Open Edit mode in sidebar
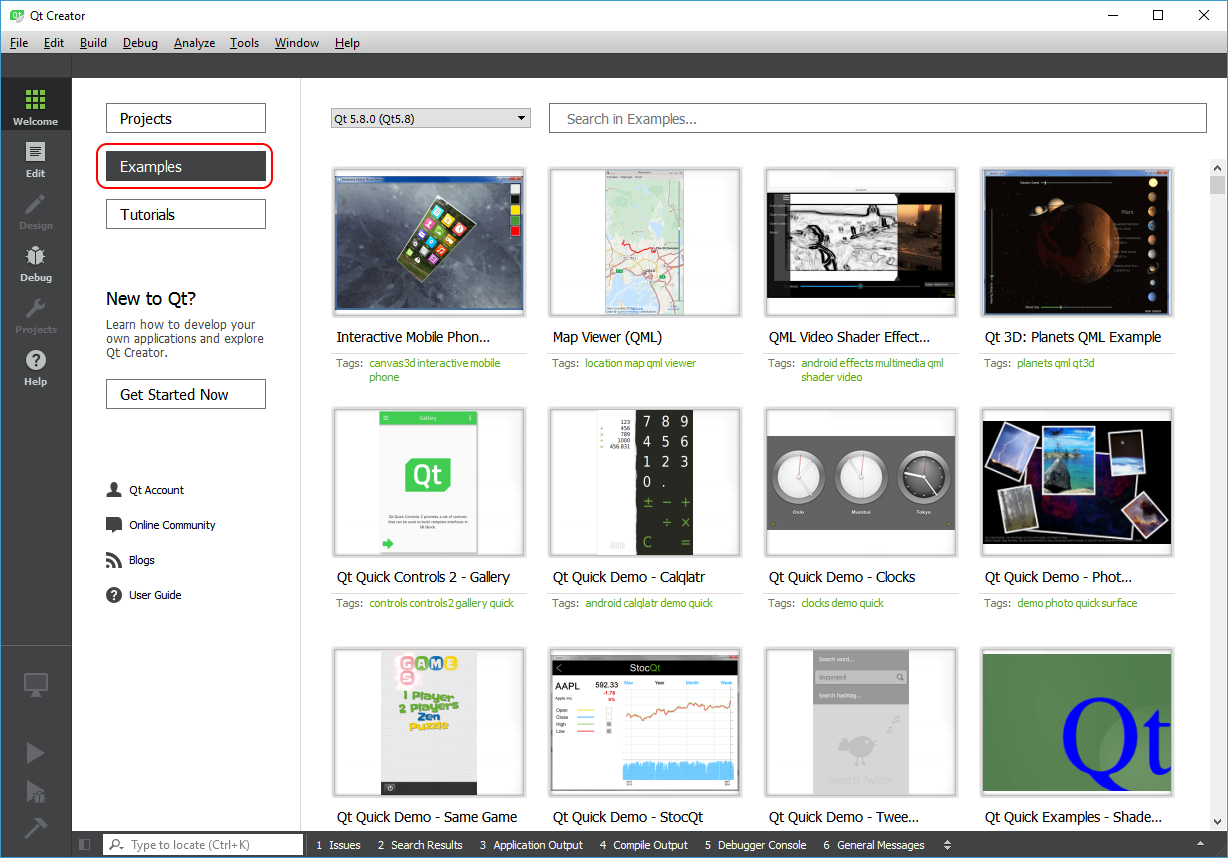 click(x=35, y=158)
